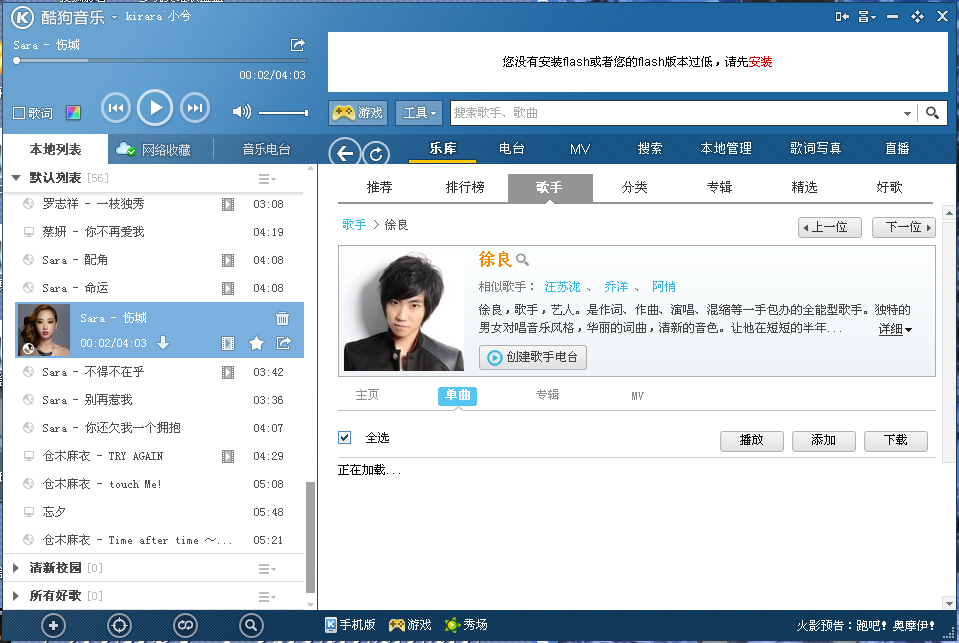The height and width of the screenshot is (643, 959).
Task: Go to the previous track
Action: coord(115,108)
